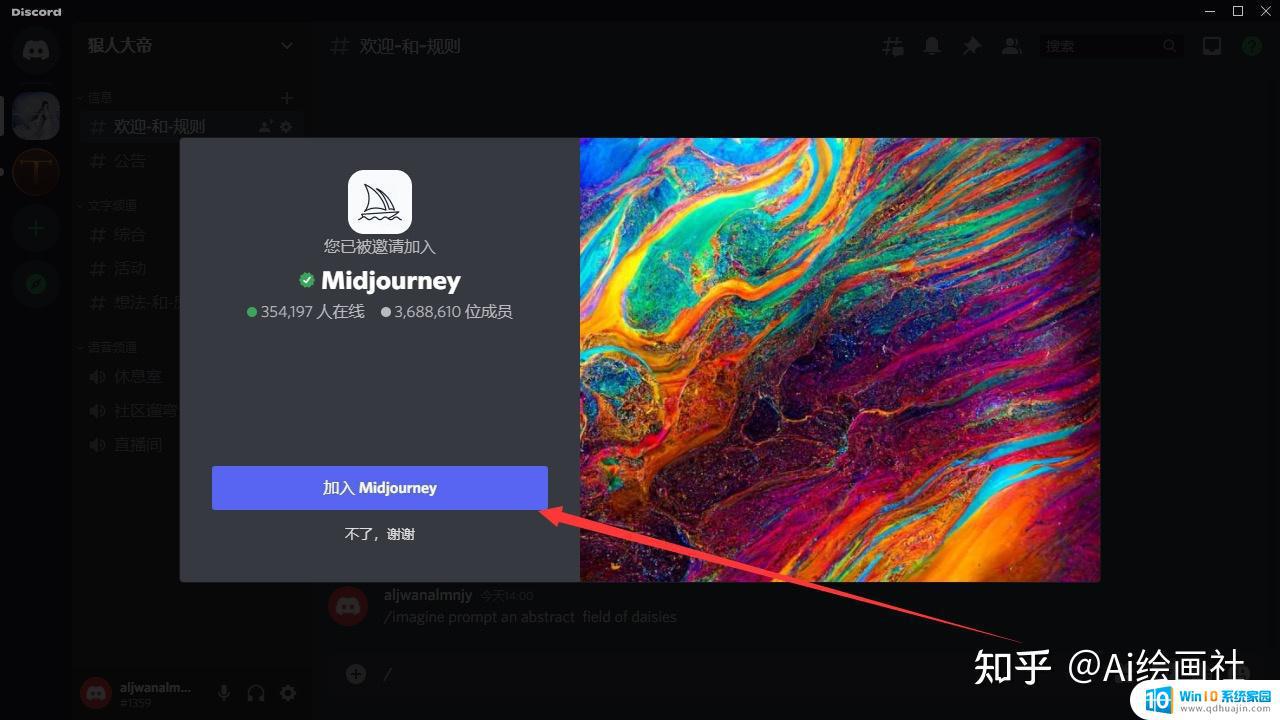Open the server with the T logo
The image size is (1280, 720).
36,172
